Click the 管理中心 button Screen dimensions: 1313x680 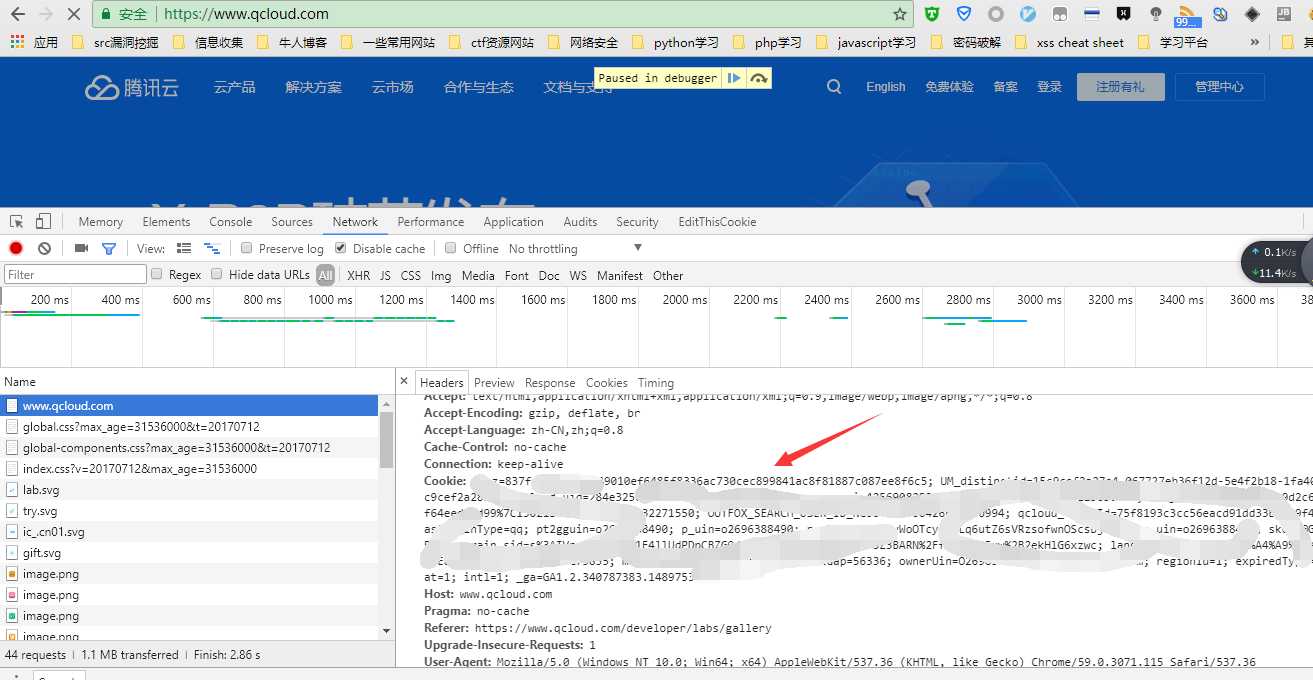[x=1220, y=87]
